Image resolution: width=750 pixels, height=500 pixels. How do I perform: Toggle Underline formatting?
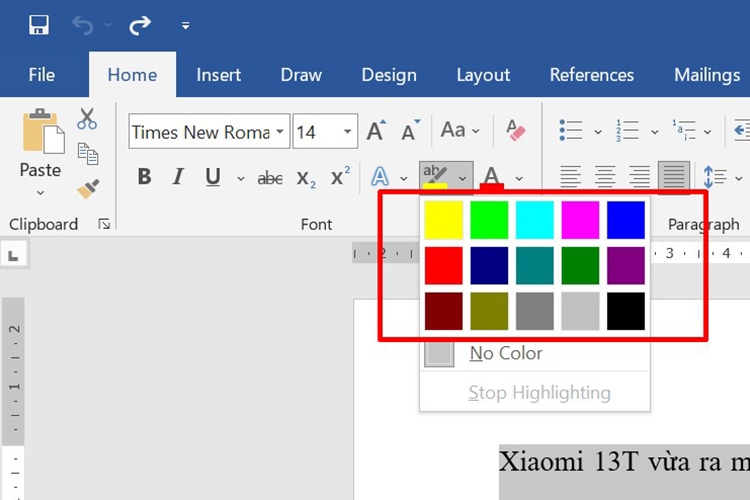click(213, 178)
